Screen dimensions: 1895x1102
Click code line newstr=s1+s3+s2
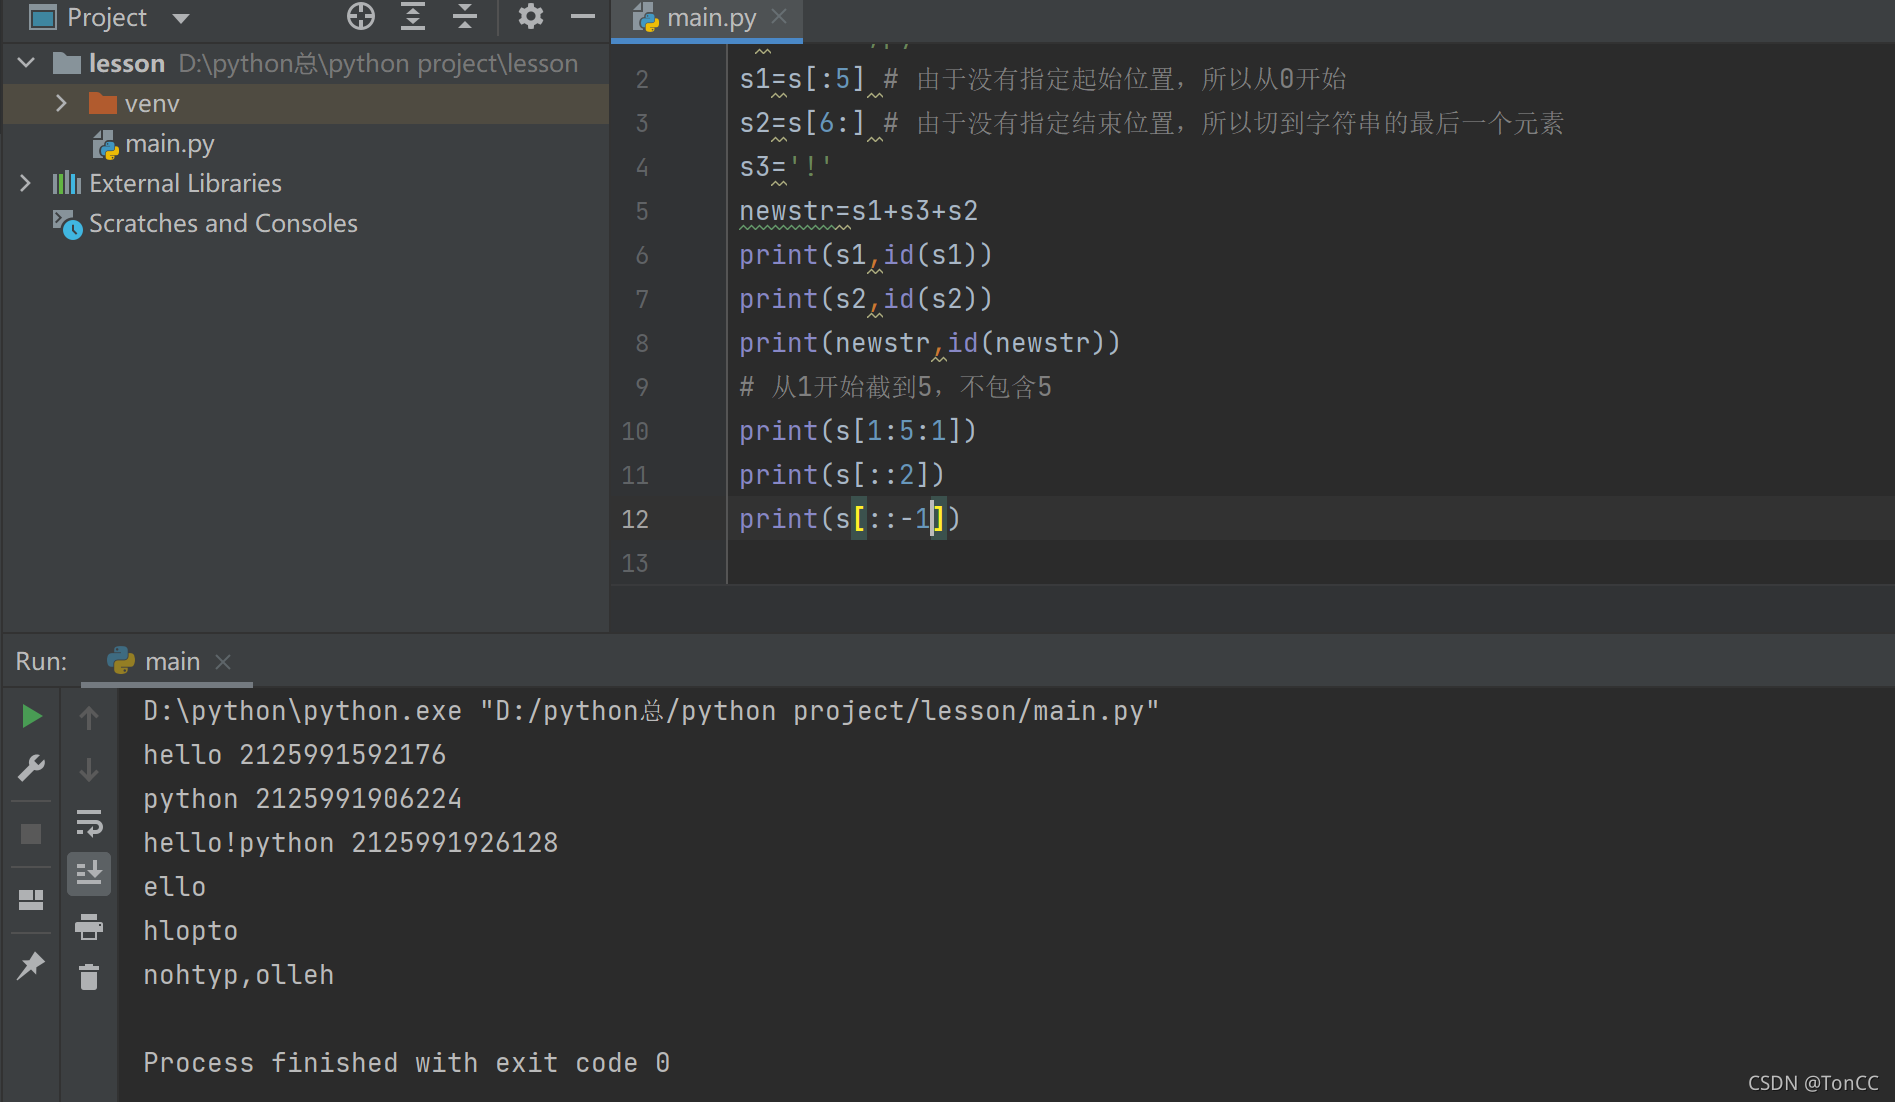pos(858,211)
